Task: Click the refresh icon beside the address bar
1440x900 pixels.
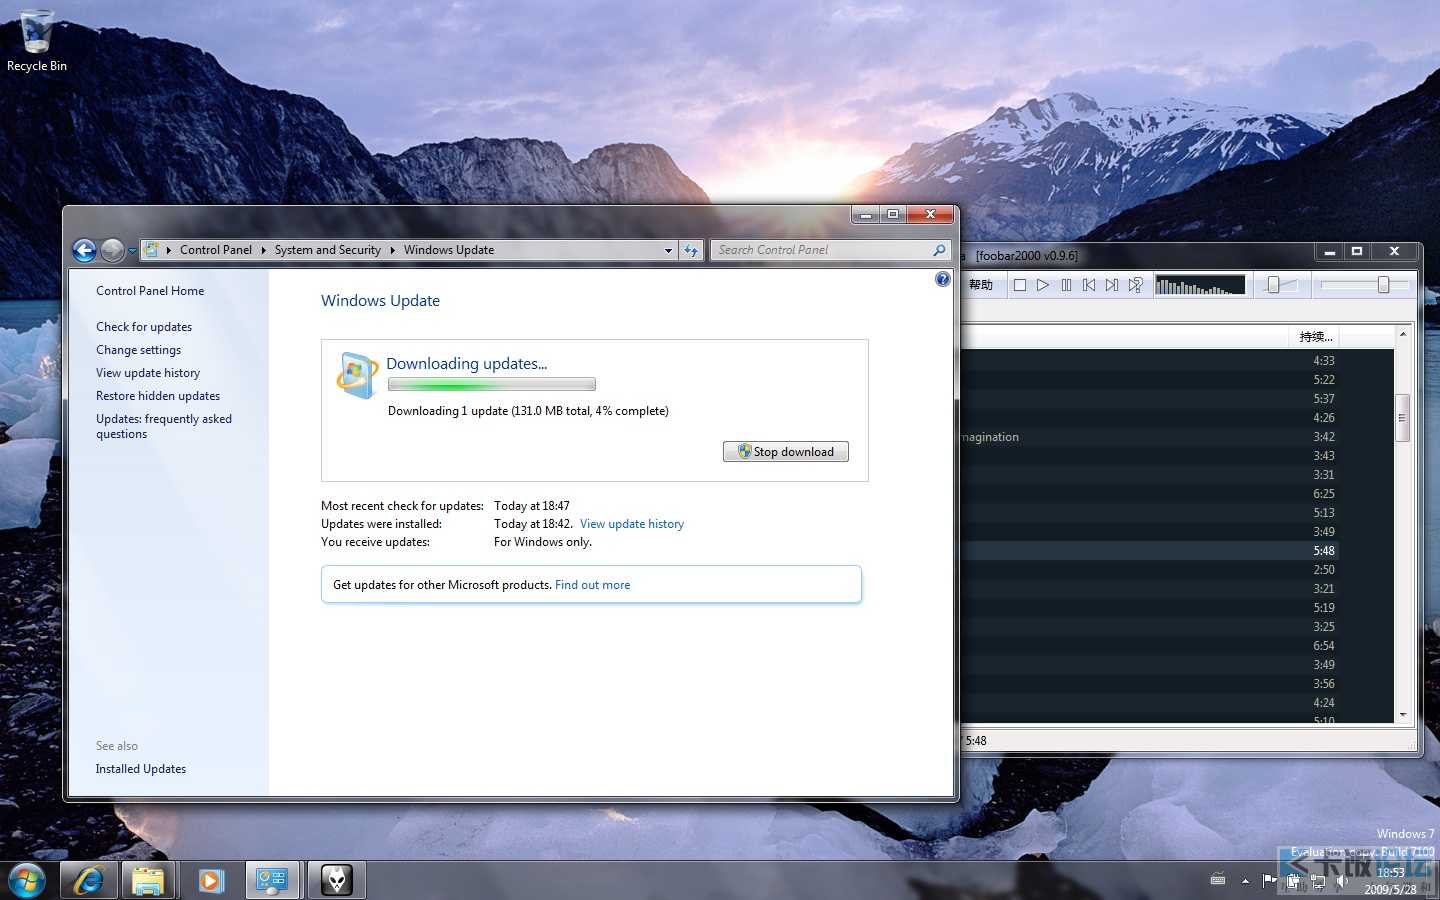Action: click(691, 250)
